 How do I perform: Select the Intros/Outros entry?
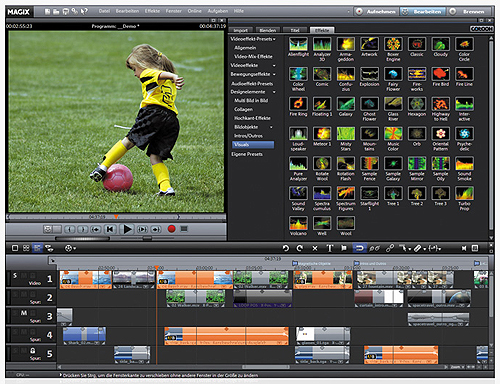pyautogui.click(x=248, y=136)
